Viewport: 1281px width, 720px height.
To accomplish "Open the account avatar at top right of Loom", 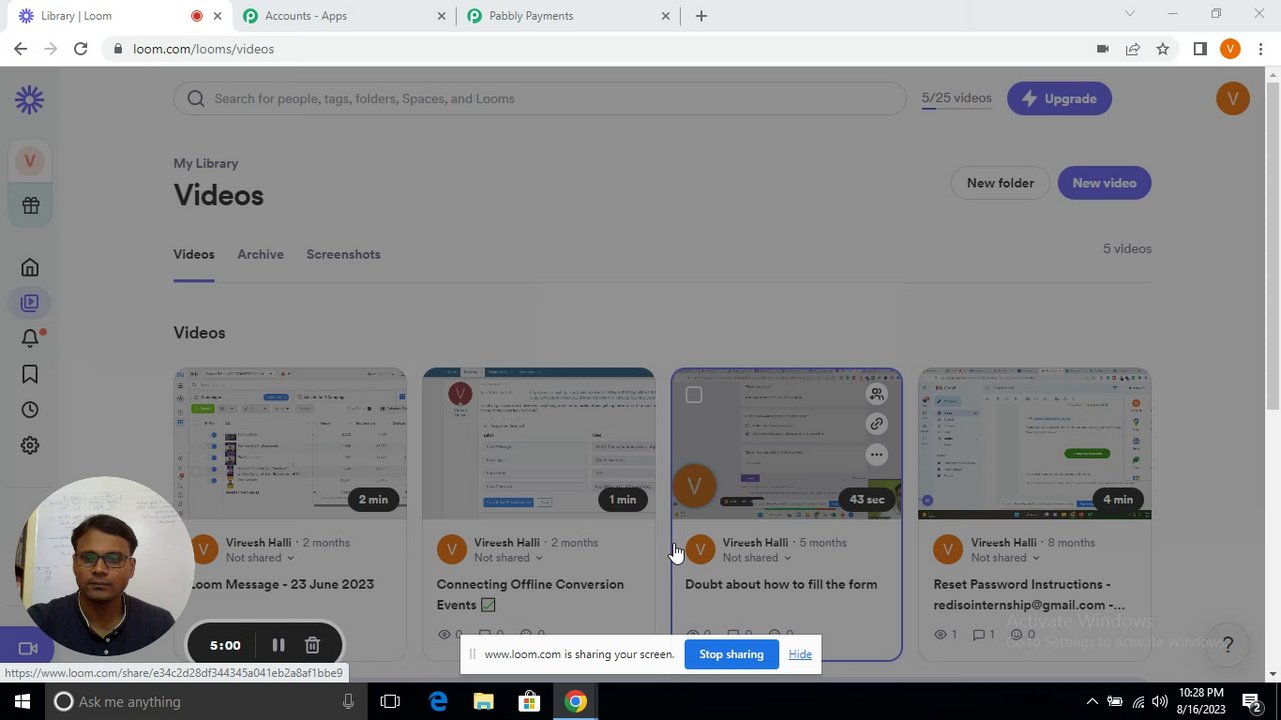I will click(x=1232, y=98).
